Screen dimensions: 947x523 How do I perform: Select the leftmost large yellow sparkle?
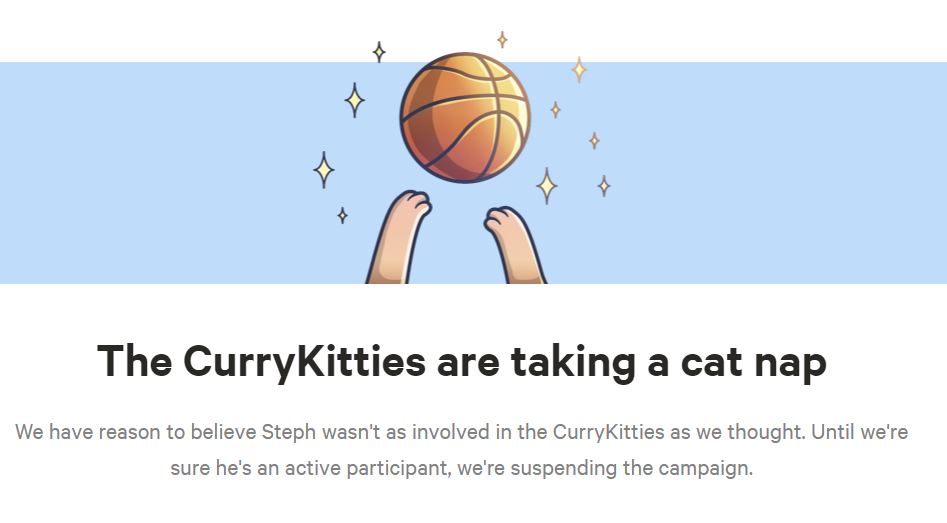pyautogui.click(x=323, y=169)
